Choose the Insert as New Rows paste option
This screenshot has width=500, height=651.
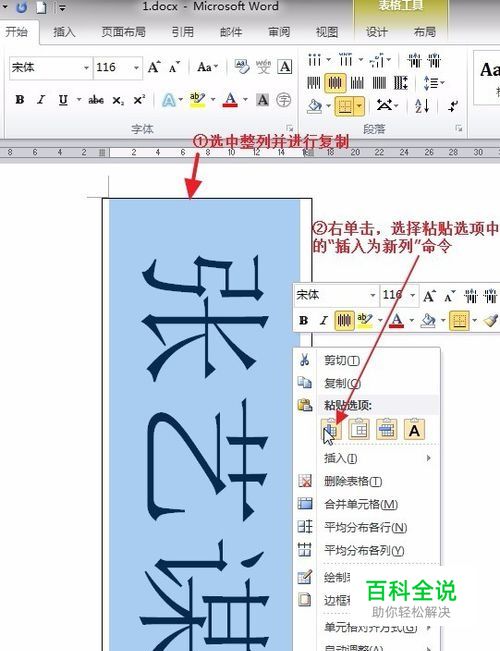387,429
